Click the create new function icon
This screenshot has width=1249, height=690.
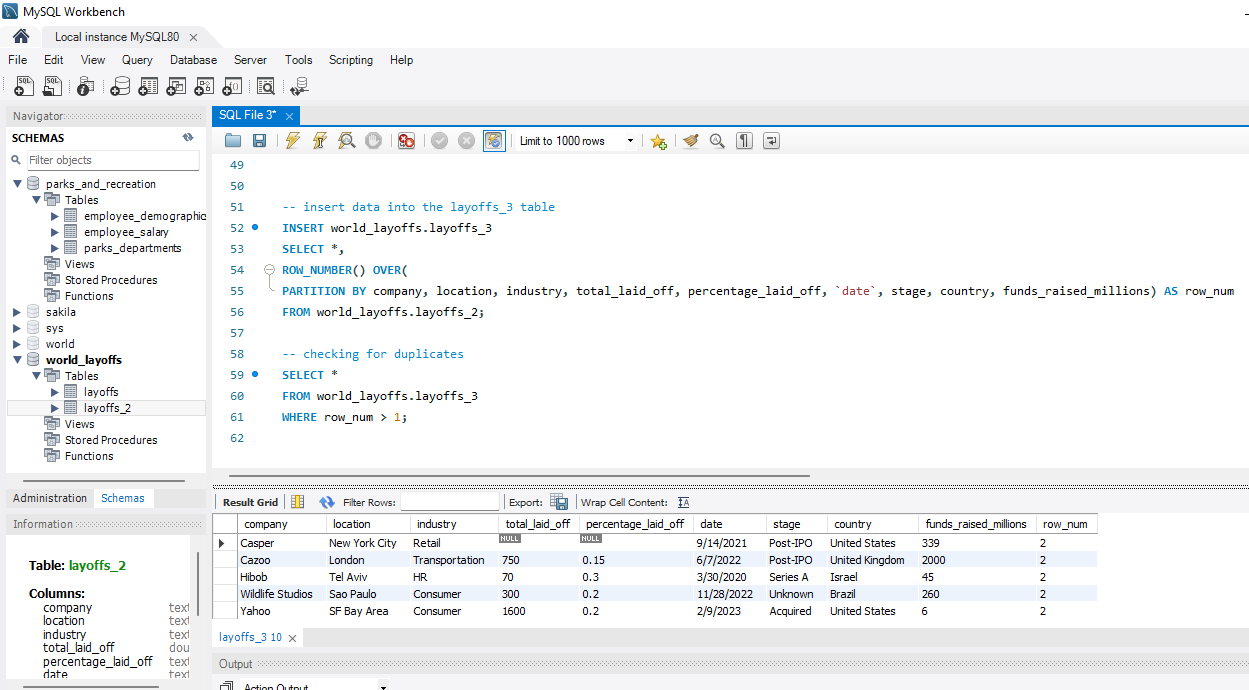click(232, 87)
